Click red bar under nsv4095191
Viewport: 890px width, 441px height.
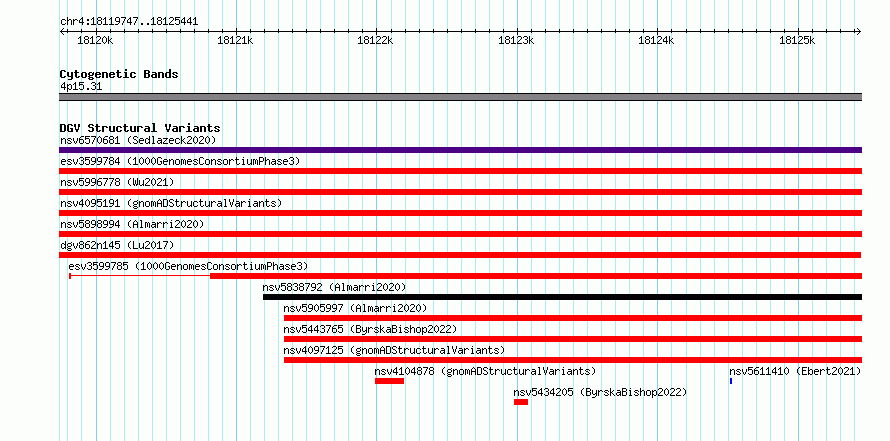click(460, 213)
